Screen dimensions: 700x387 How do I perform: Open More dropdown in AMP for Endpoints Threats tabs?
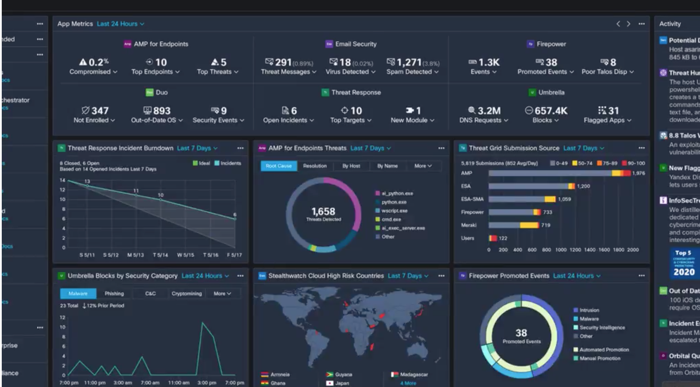423,166
